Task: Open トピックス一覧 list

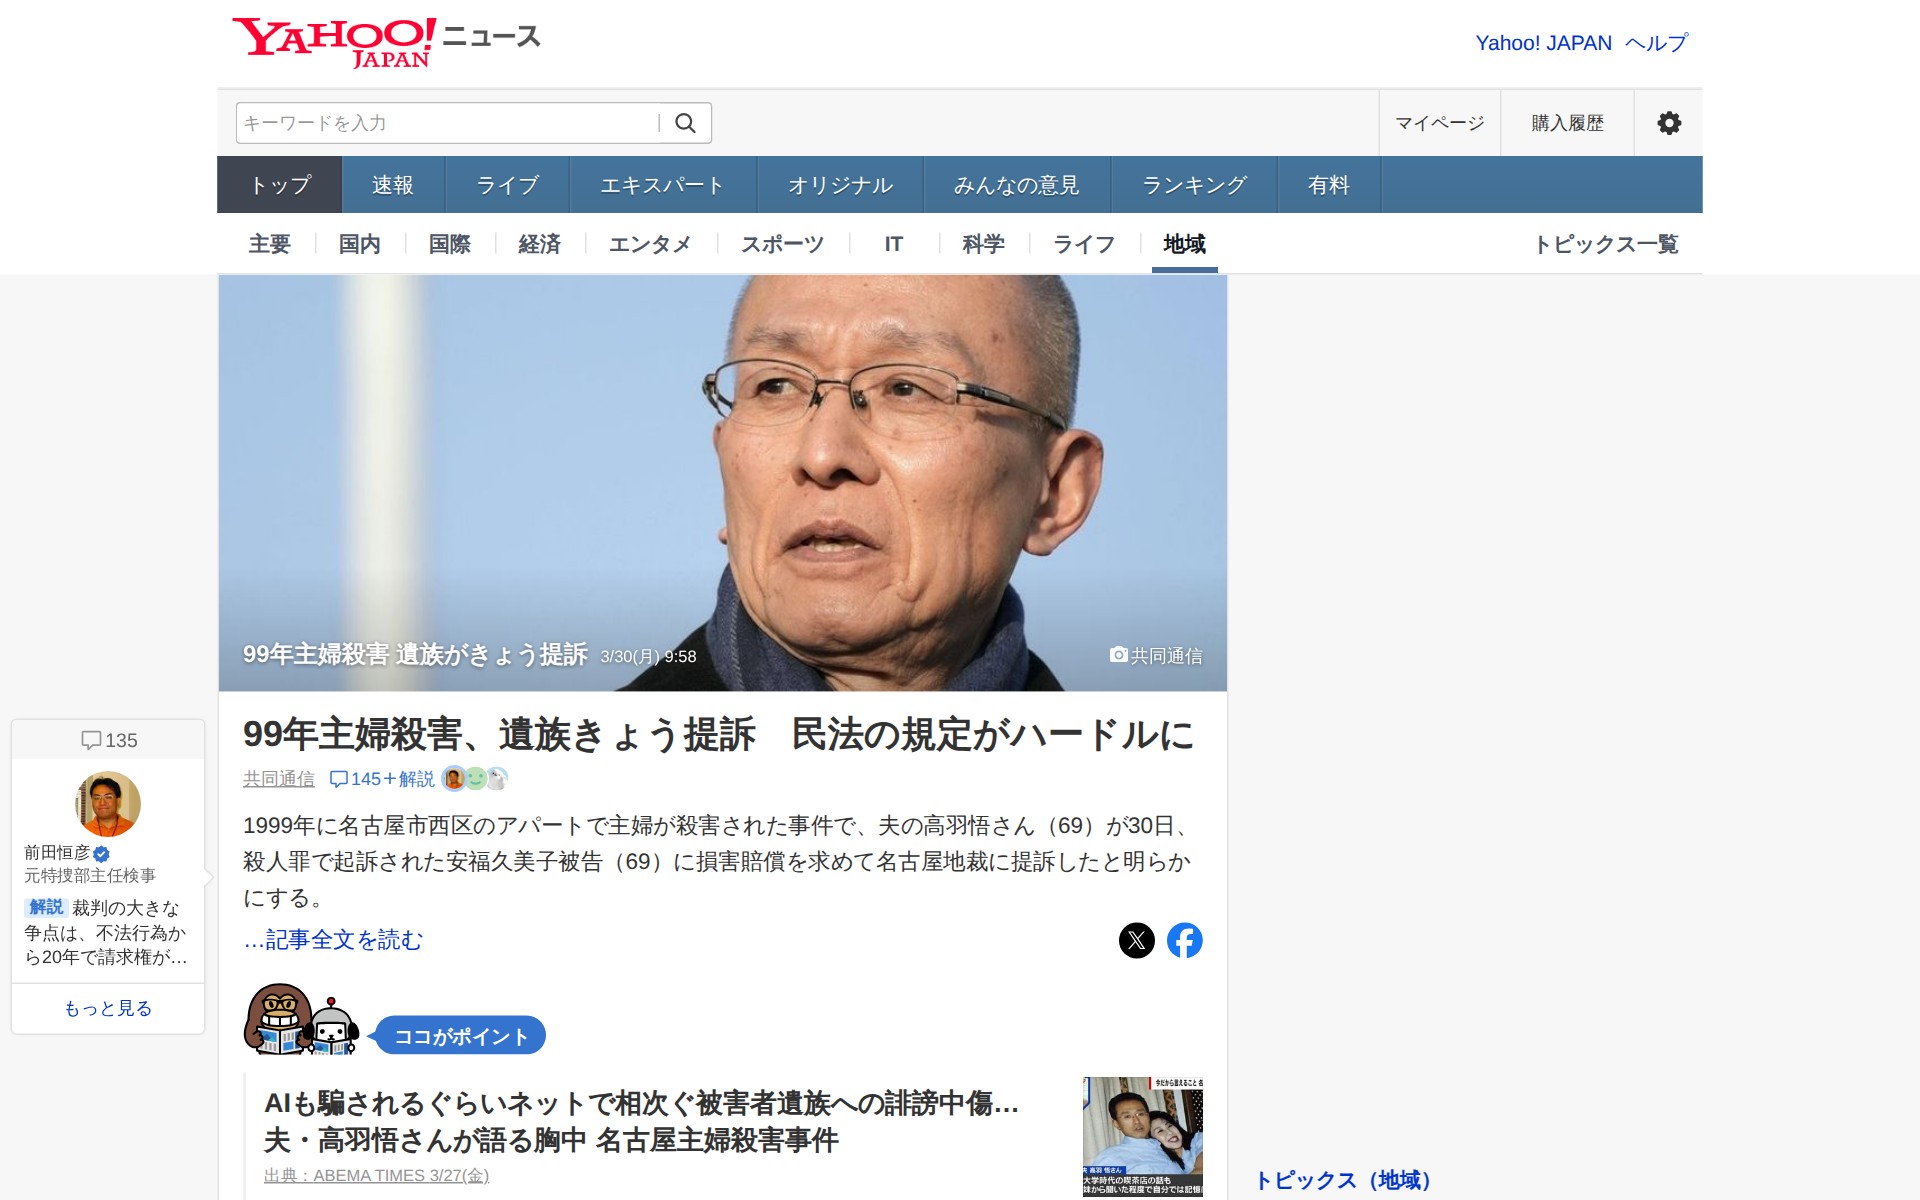Action: [1606, 244]
